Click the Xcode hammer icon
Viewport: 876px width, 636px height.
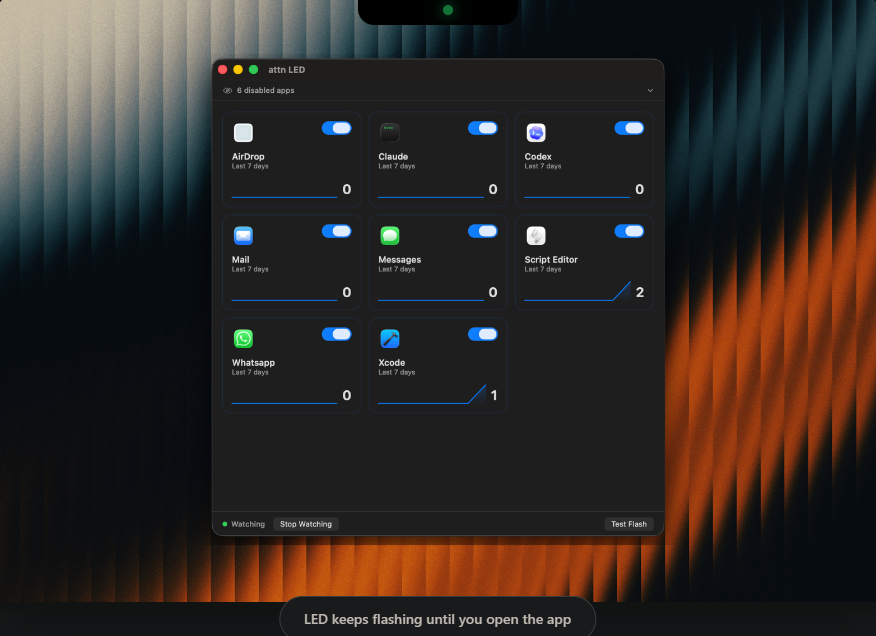tap(389, 338)
